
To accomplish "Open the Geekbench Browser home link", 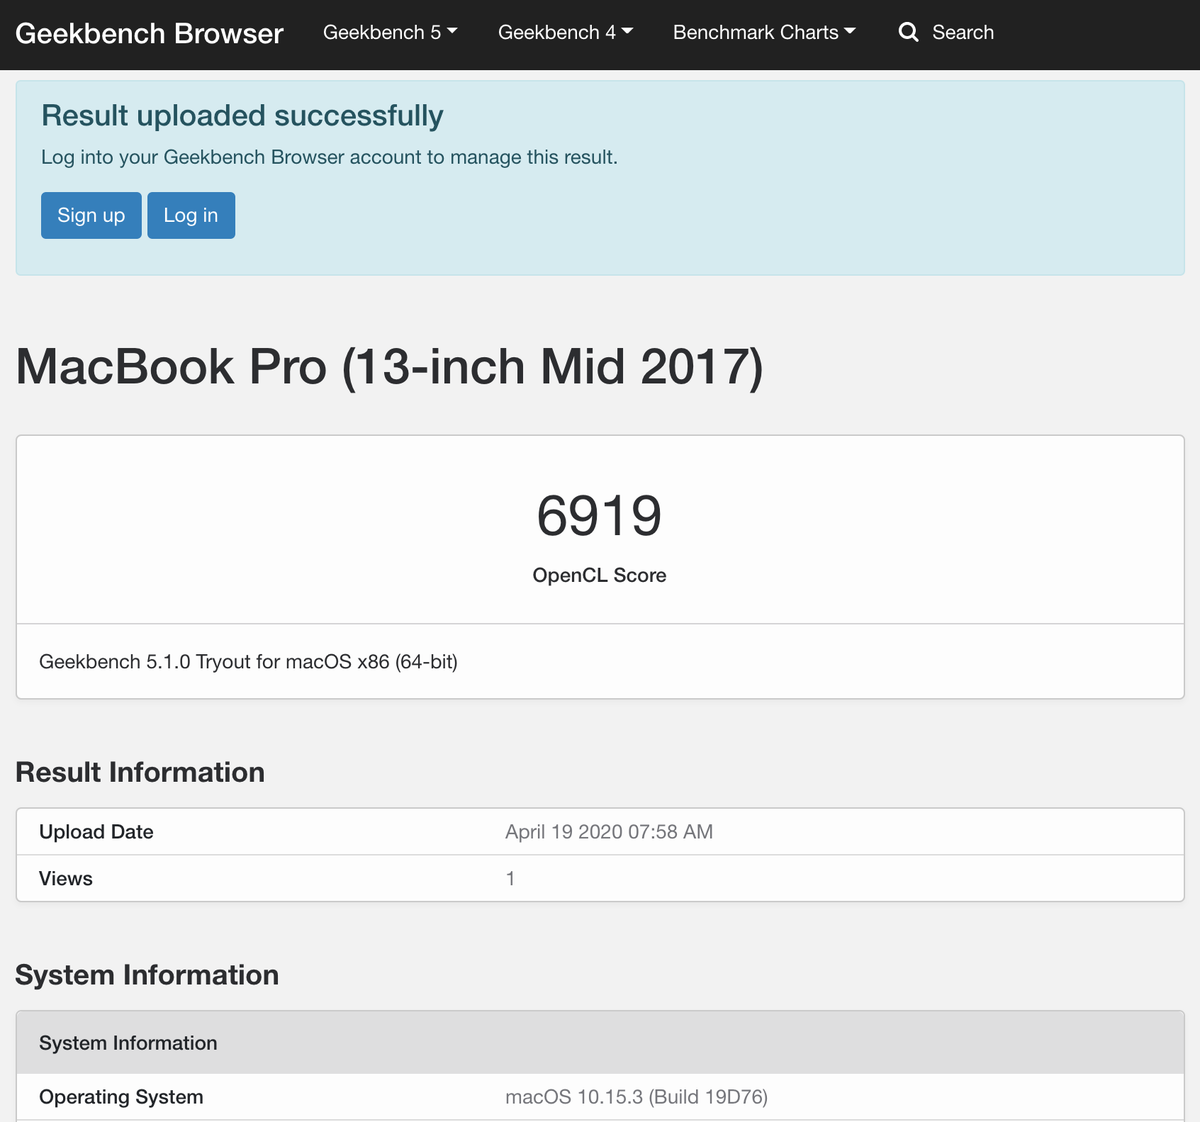I will pos(149,34).
